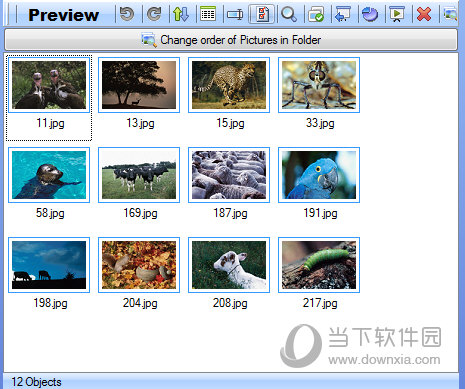Click the windows with green checkmark icon
Image resolution: width=465 pixels, height=389 pixels.
pyautogui.click(x=316, y=15)
